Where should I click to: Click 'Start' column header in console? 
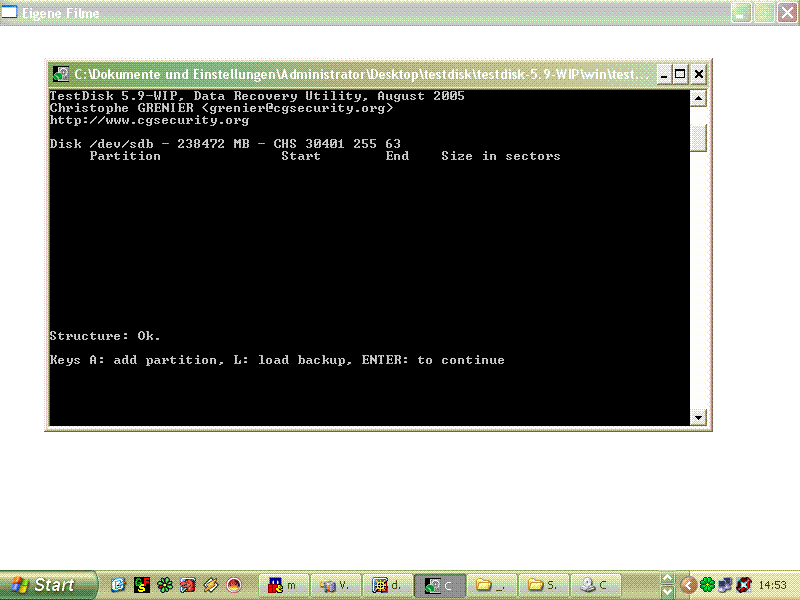(x=301, y=156)
